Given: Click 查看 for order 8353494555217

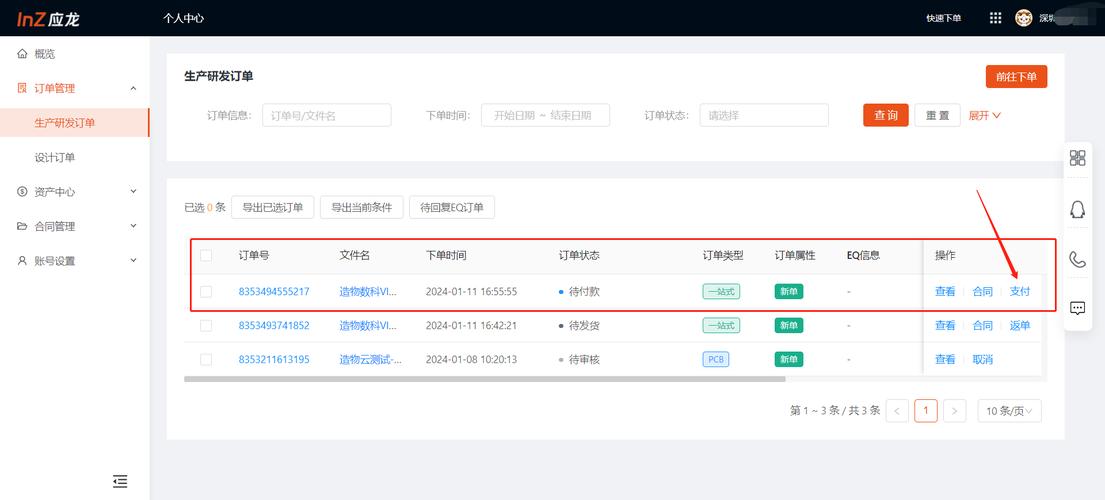Looking at the screenshot, I should pos(945,292).
